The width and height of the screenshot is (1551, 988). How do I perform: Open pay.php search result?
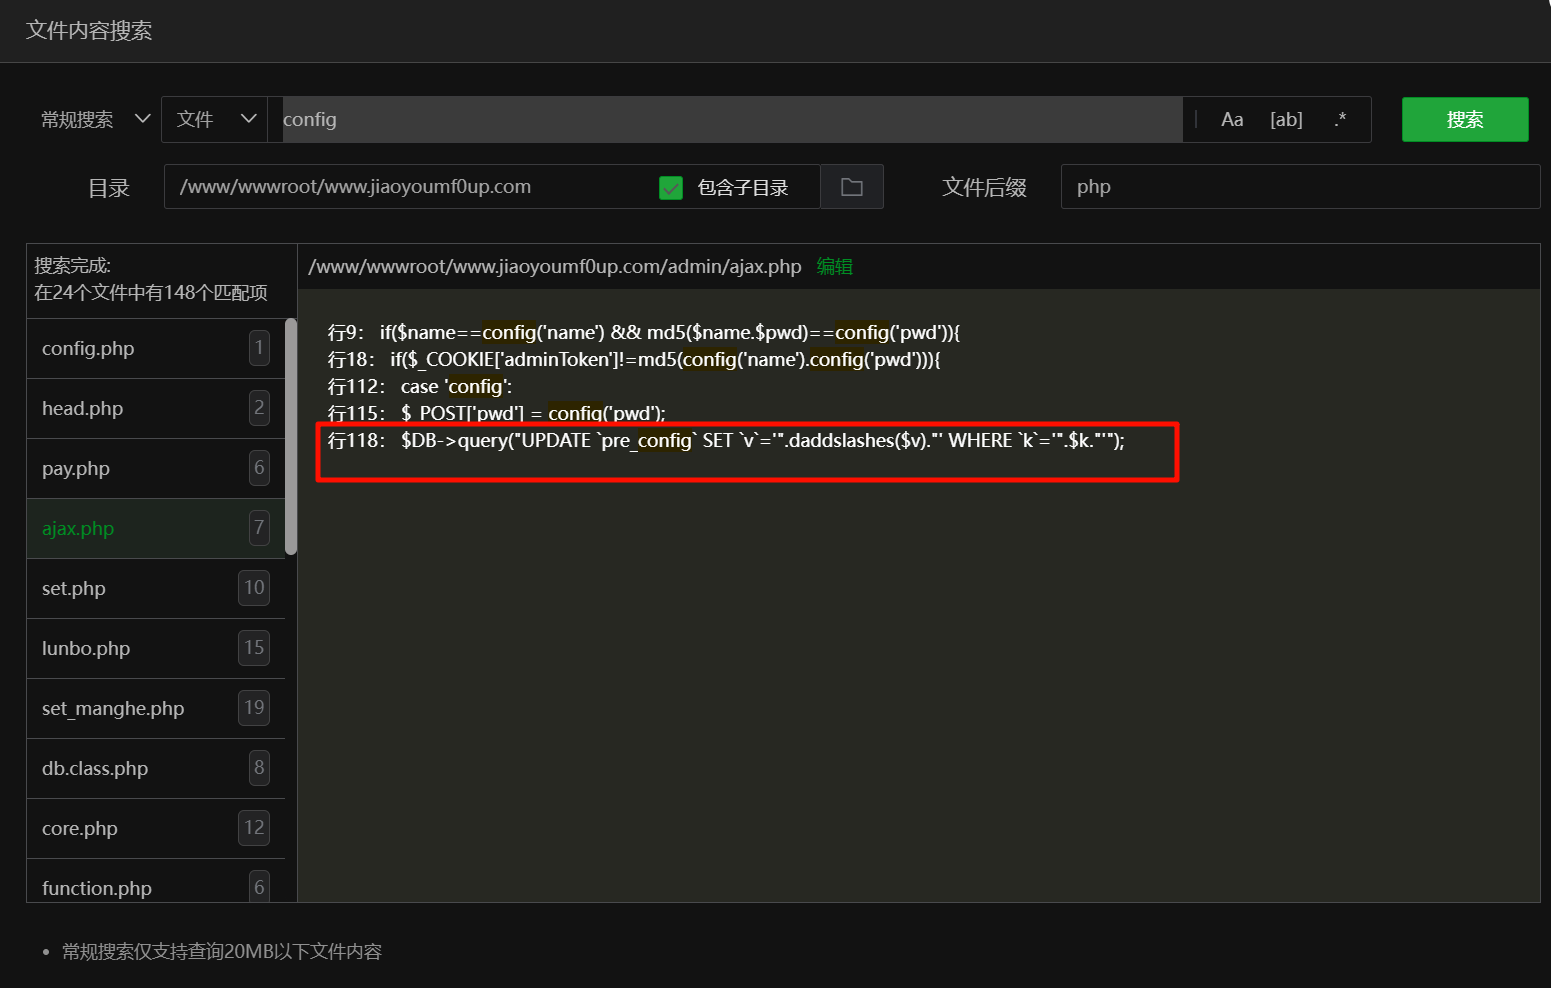click(x=76, y=469)
